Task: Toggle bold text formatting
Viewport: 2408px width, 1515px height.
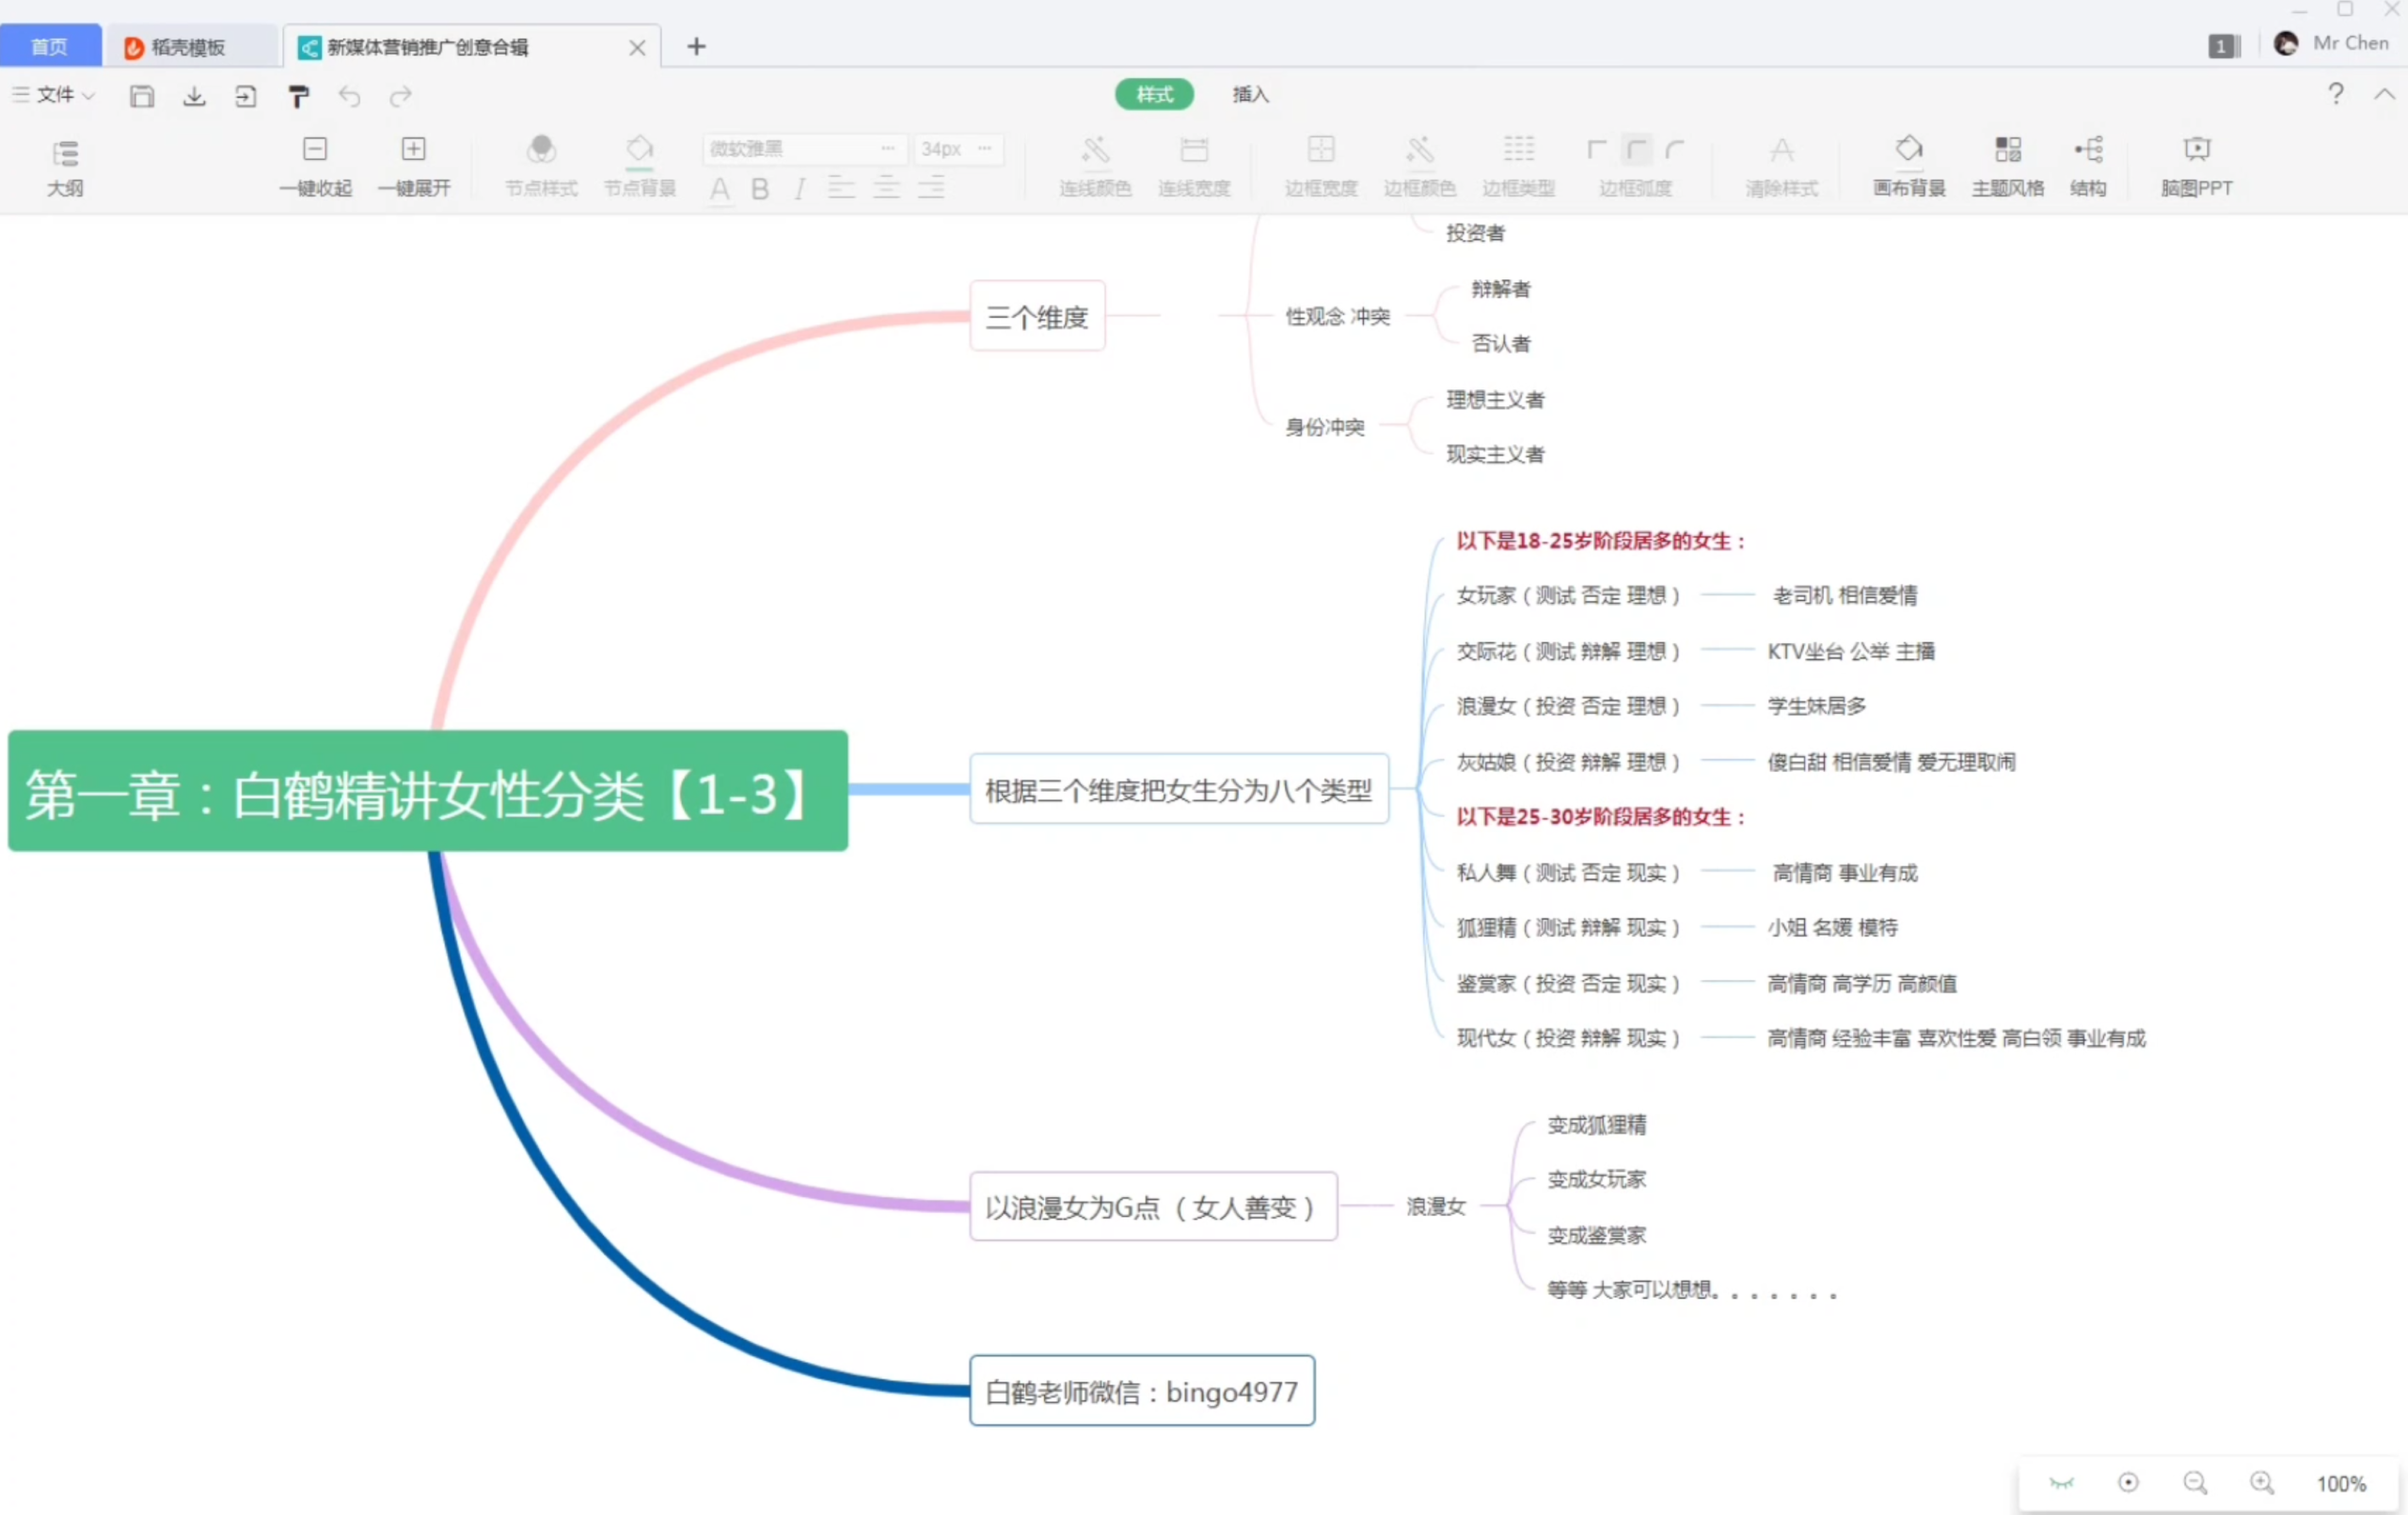Action: [760, 188]
